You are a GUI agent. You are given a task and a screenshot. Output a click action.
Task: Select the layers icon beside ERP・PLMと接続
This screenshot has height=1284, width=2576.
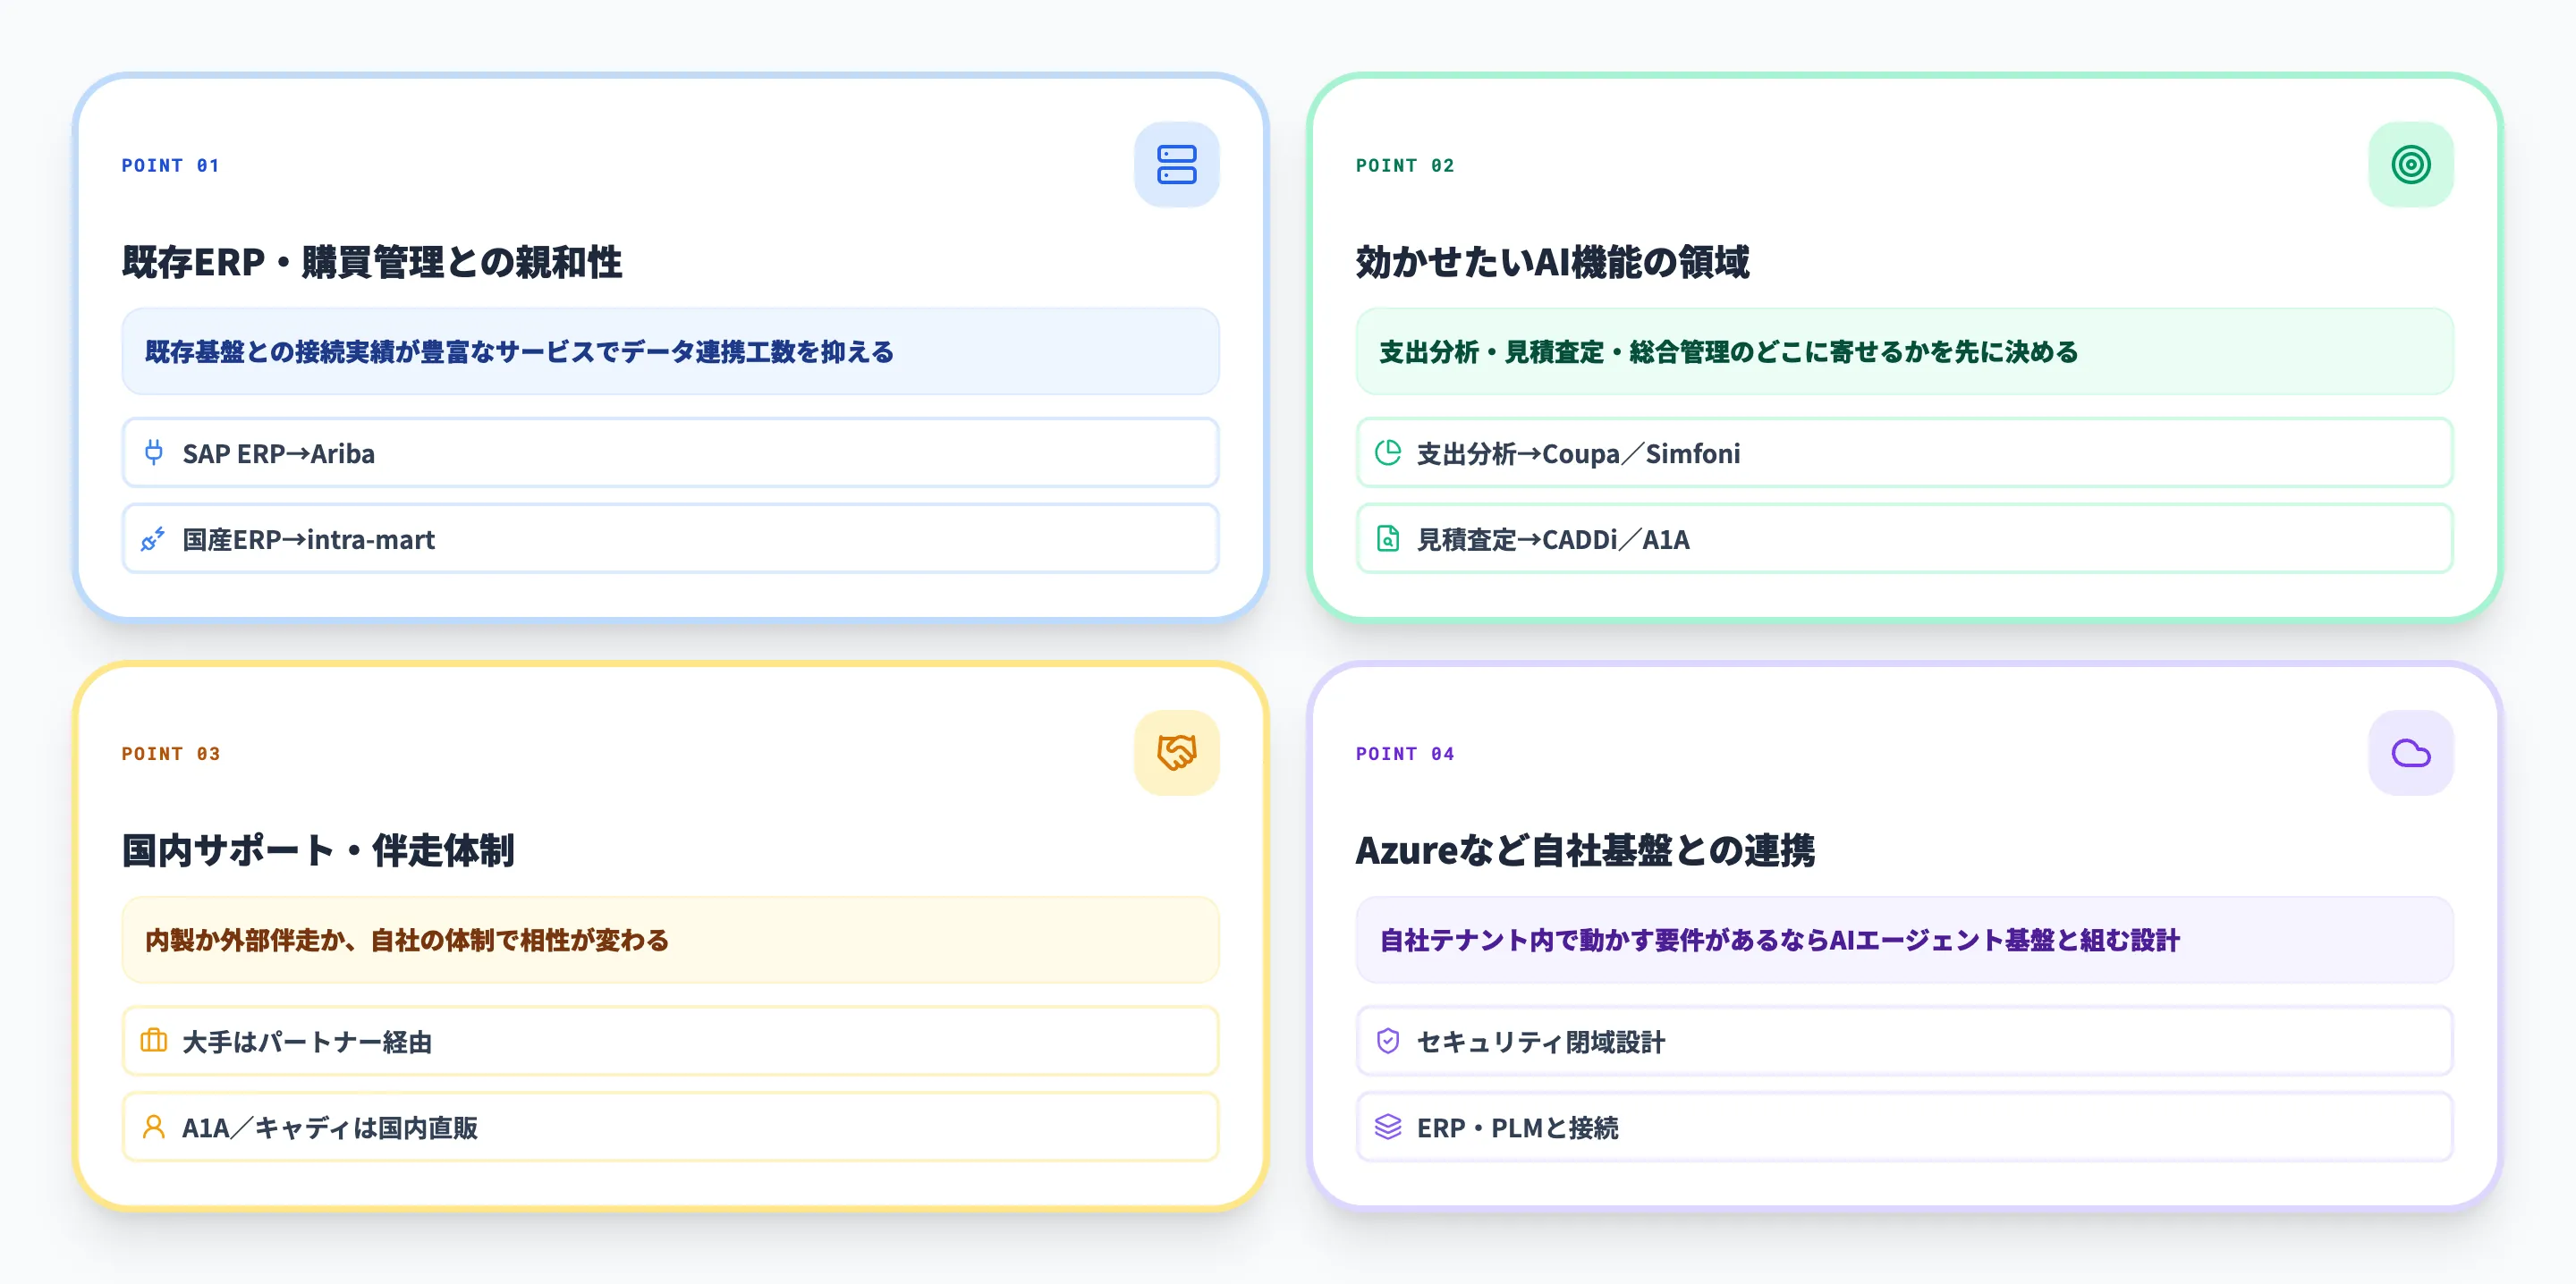(1387, 1127)
